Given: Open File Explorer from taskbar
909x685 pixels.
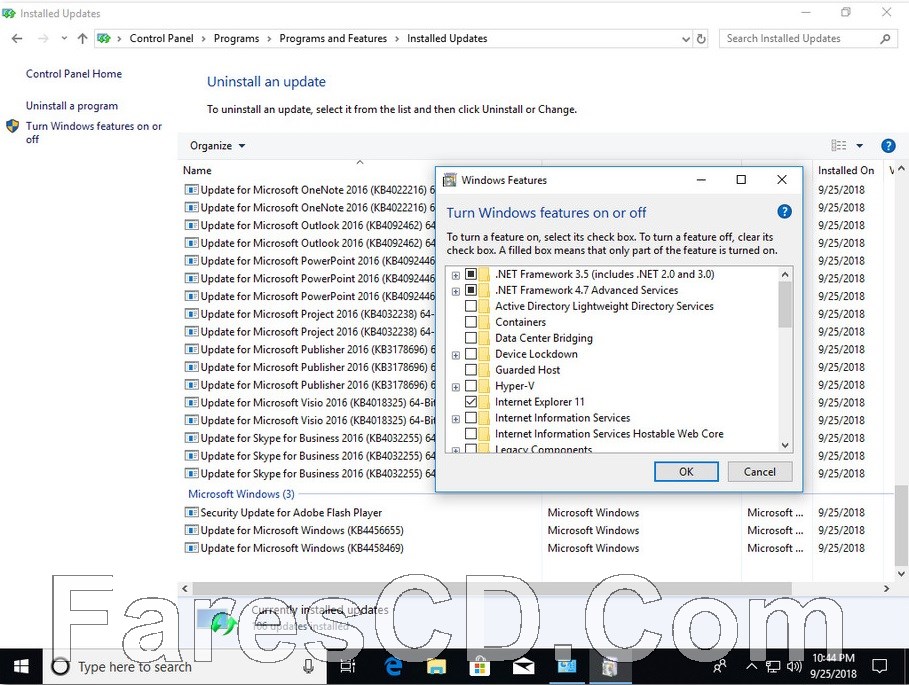Looking at the screenshot, I should tap(436, 667).
